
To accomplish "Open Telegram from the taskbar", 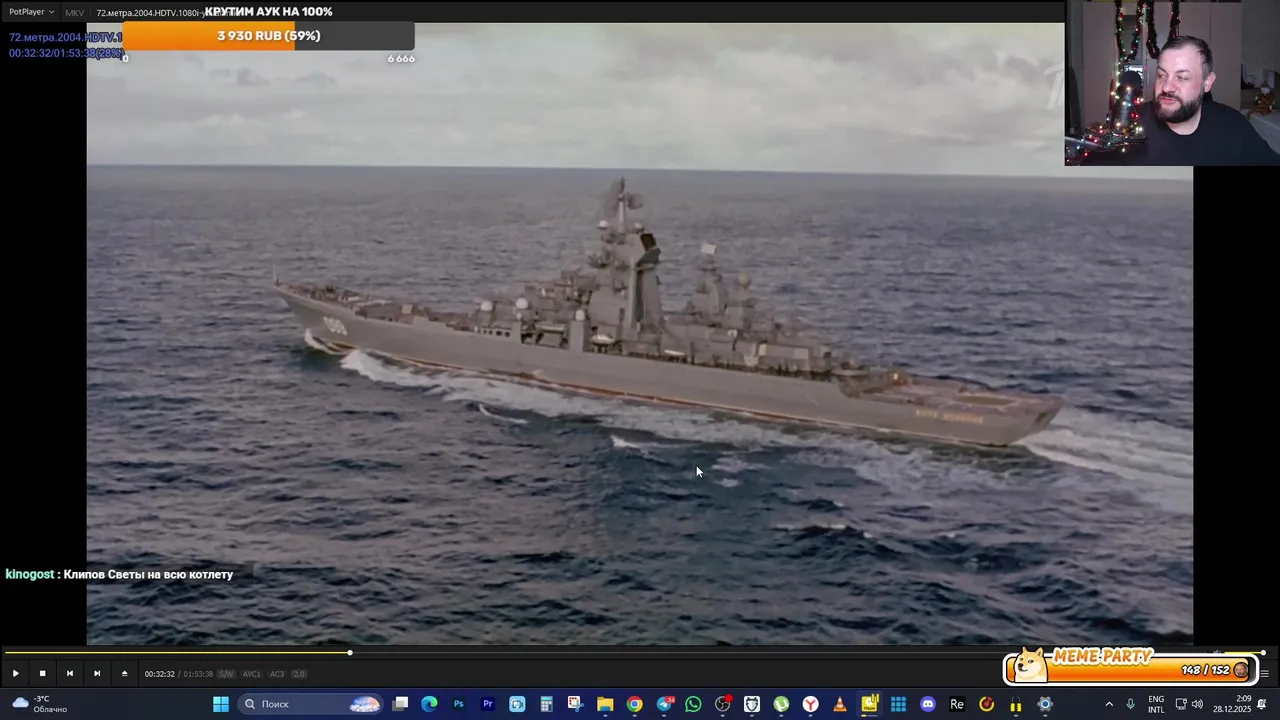I will tap(664, 704).
